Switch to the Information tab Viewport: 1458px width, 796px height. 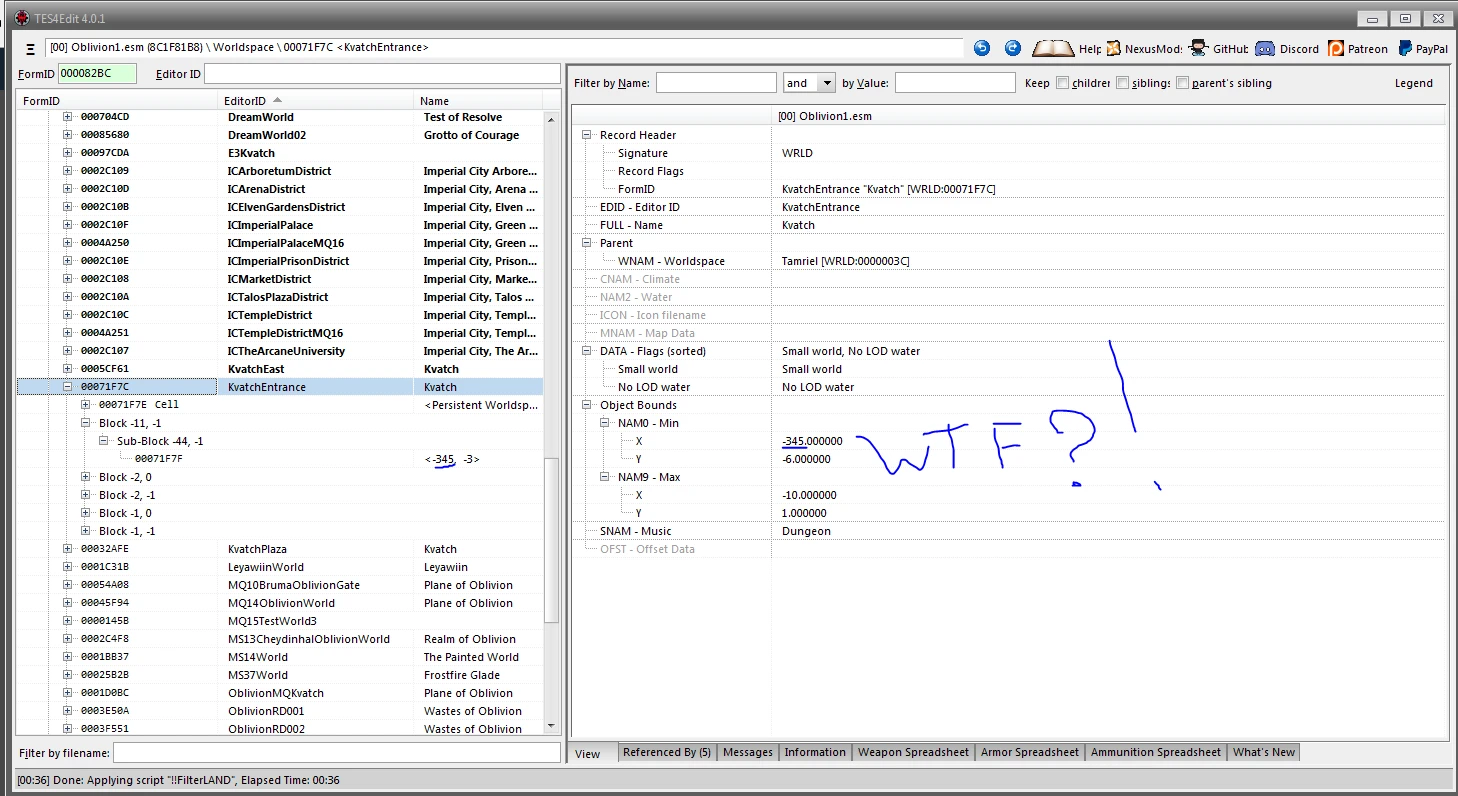[x=815, y=752]
